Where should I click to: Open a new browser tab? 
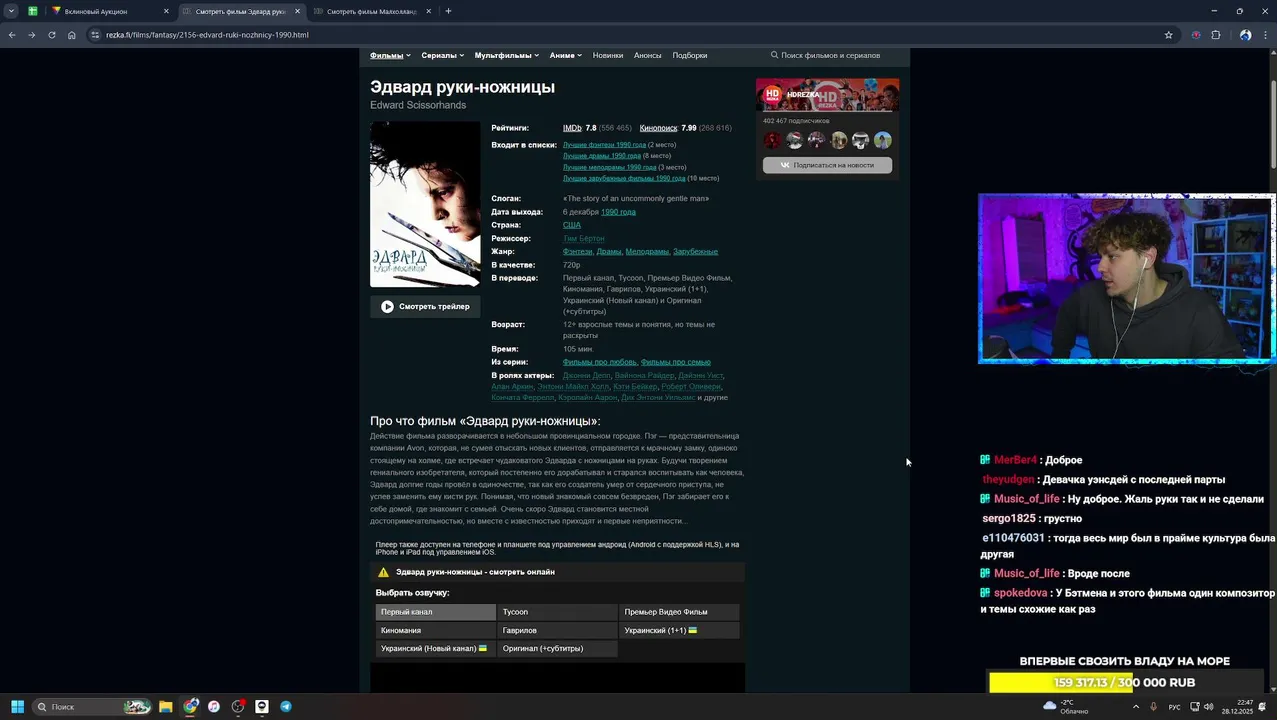pyautogui.click(x=448, y=11)
